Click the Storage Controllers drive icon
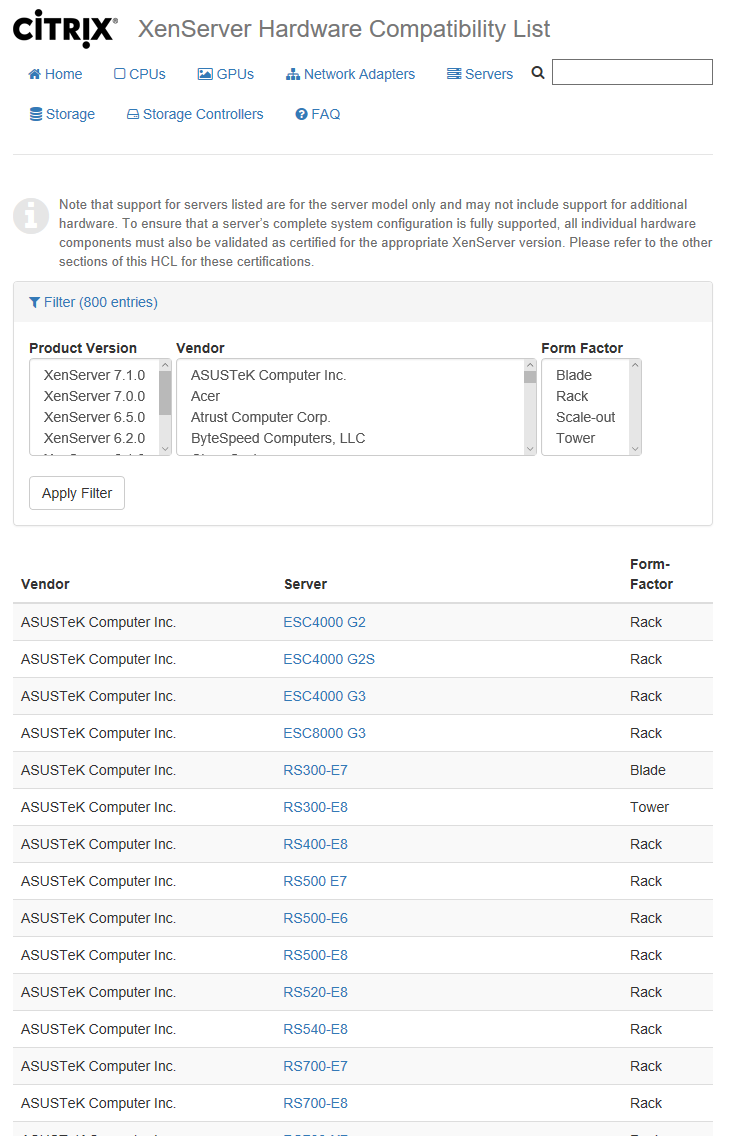Screen dimensions: 740x1136 [133, 114]
